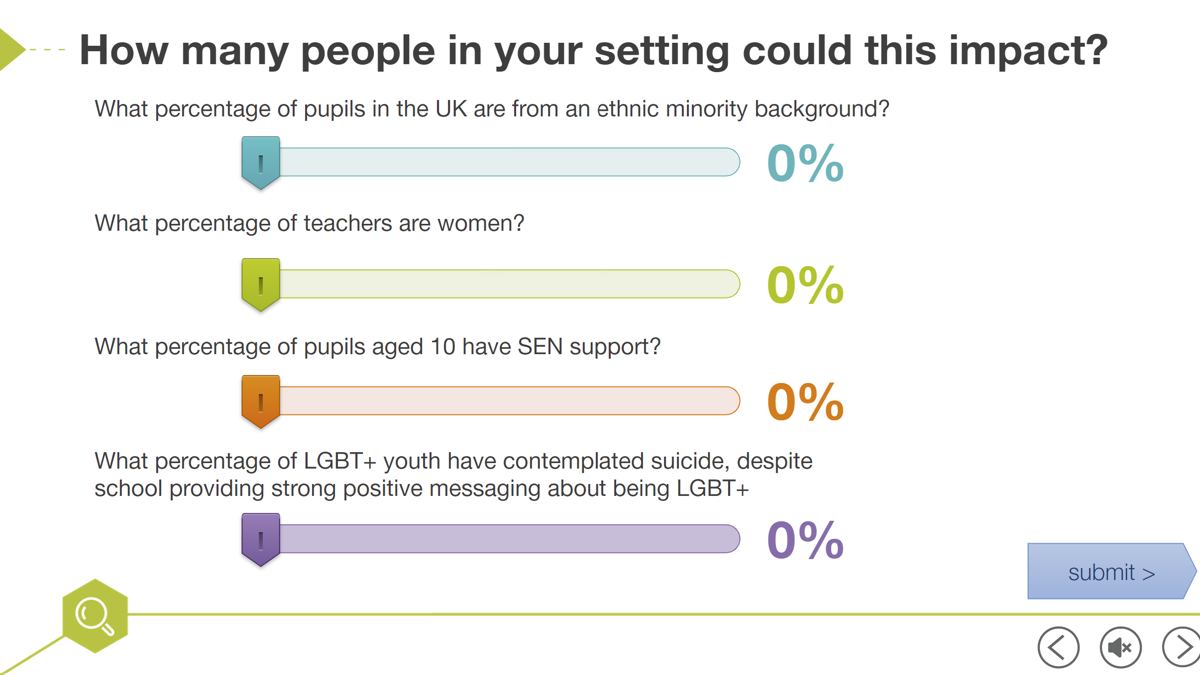Screen dimensions: 1200x675
Task: Grab the teal ethnic minority slider handle
Action: [x=261, y=162]
